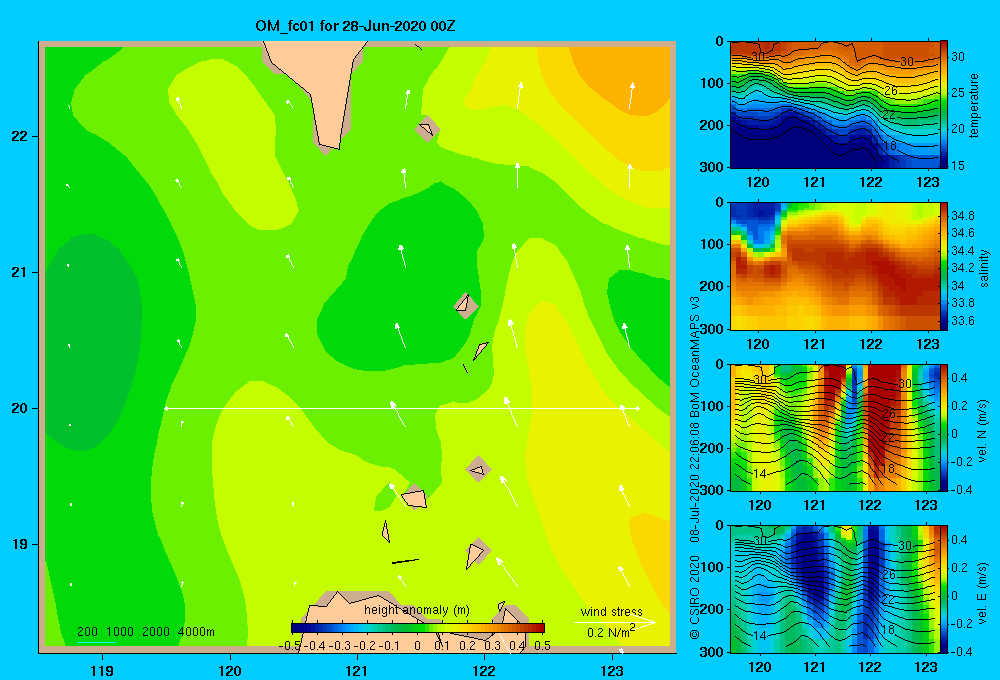
Task: Click the white transect line at latitude 20
Action: [x=402, y=408]
